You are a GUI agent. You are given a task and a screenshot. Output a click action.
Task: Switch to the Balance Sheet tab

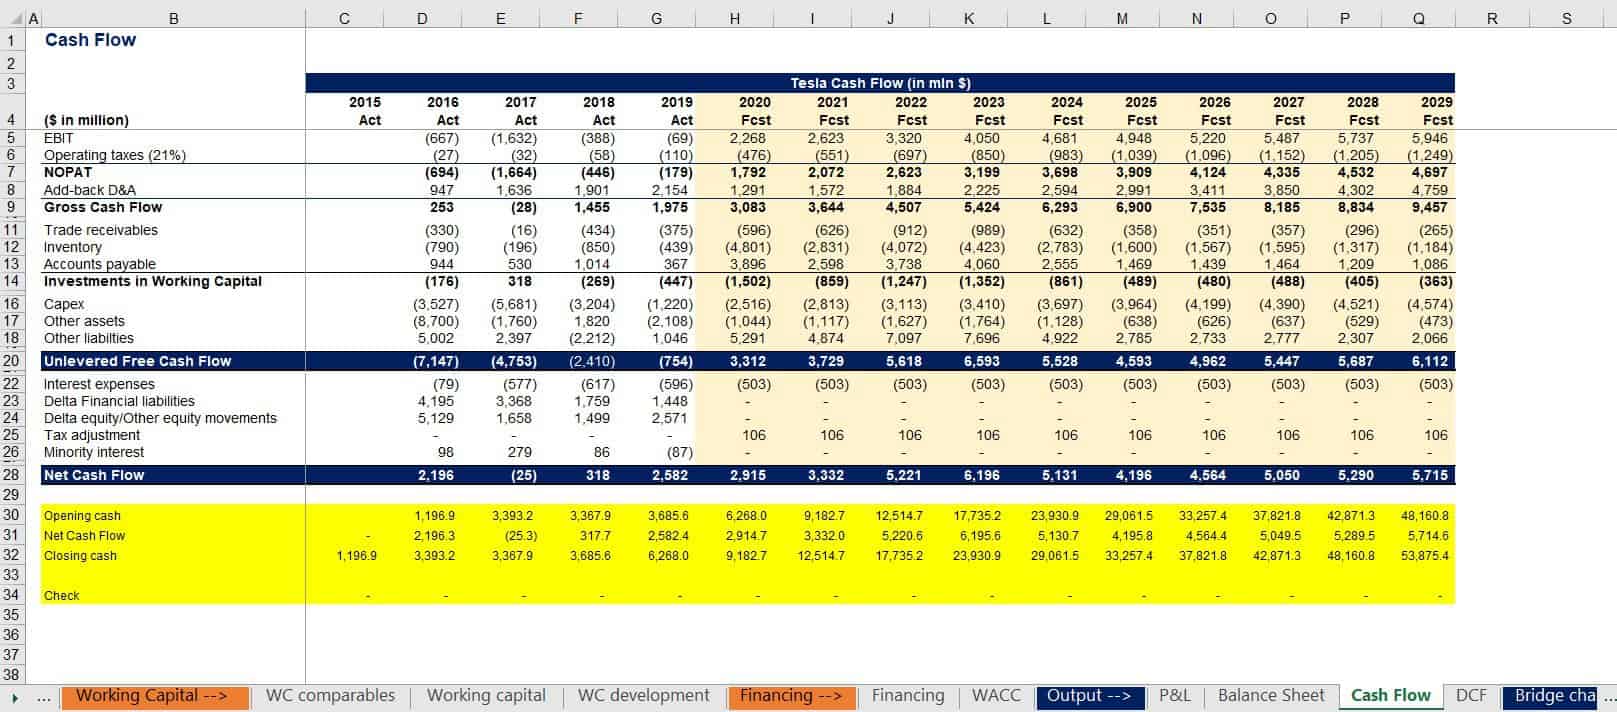click(1271, 696)
